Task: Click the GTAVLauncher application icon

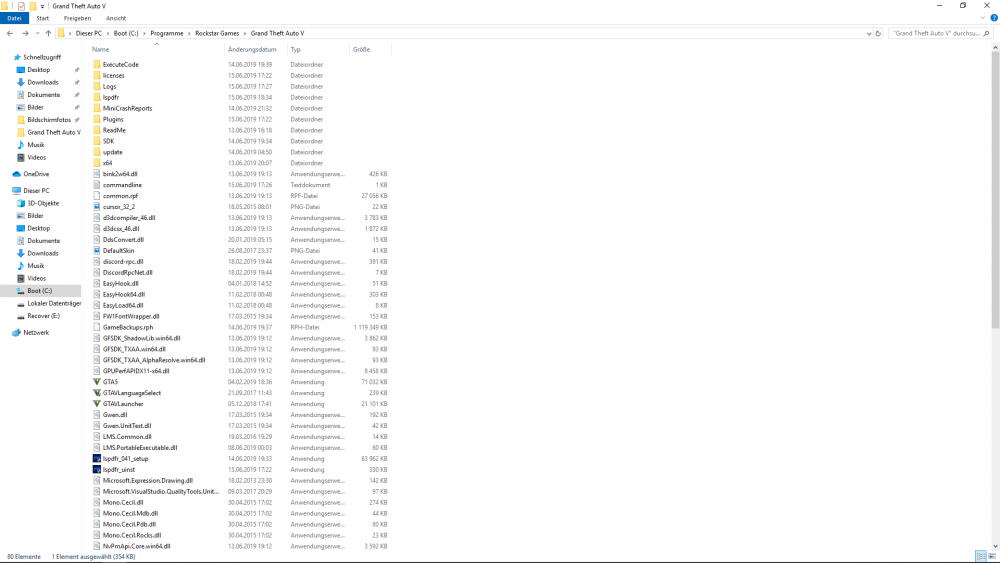Action: [97, 404]
